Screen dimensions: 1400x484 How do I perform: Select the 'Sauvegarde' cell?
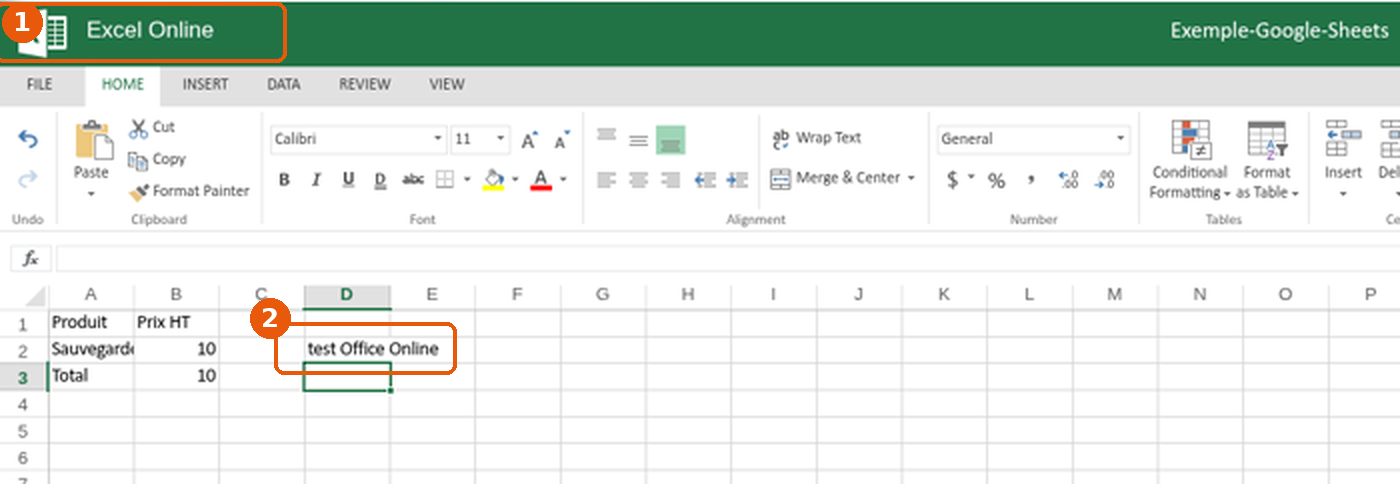pyautogui.click(x=91, y=349)
